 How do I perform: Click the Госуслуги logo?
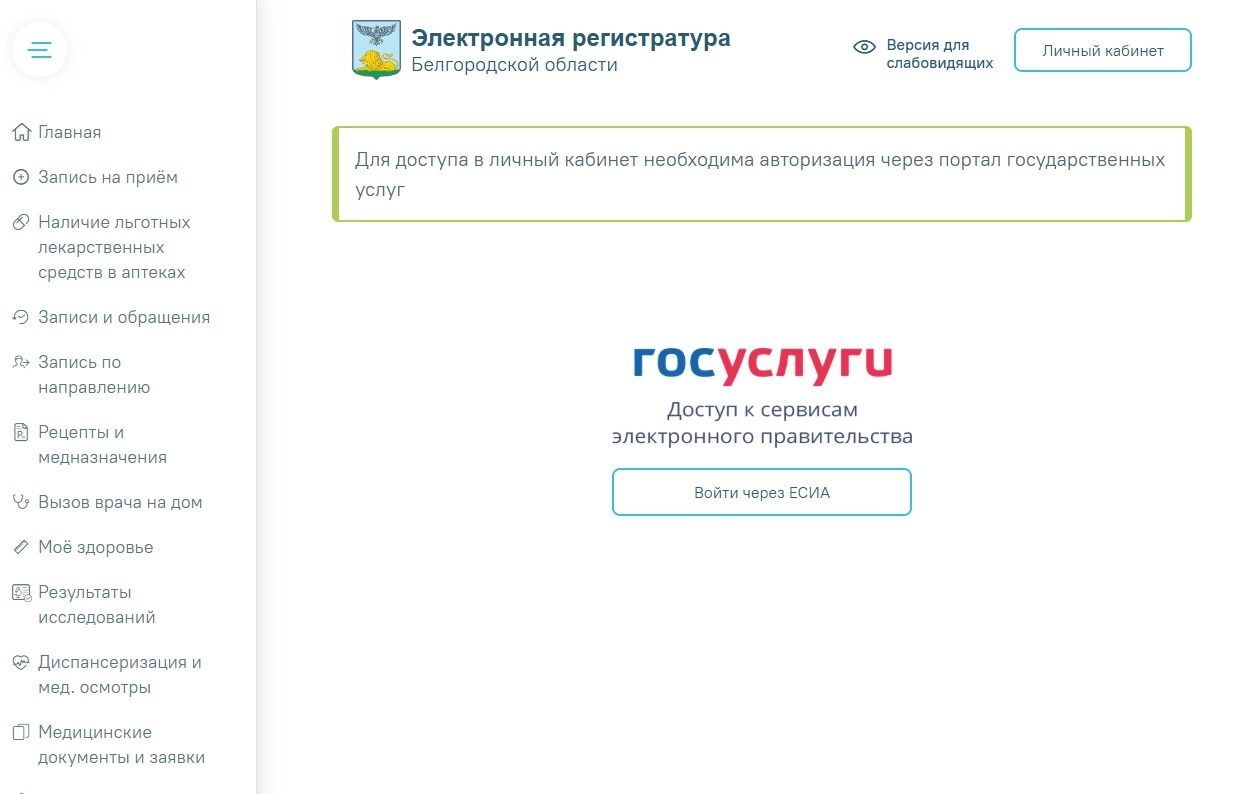pos(761,364)
